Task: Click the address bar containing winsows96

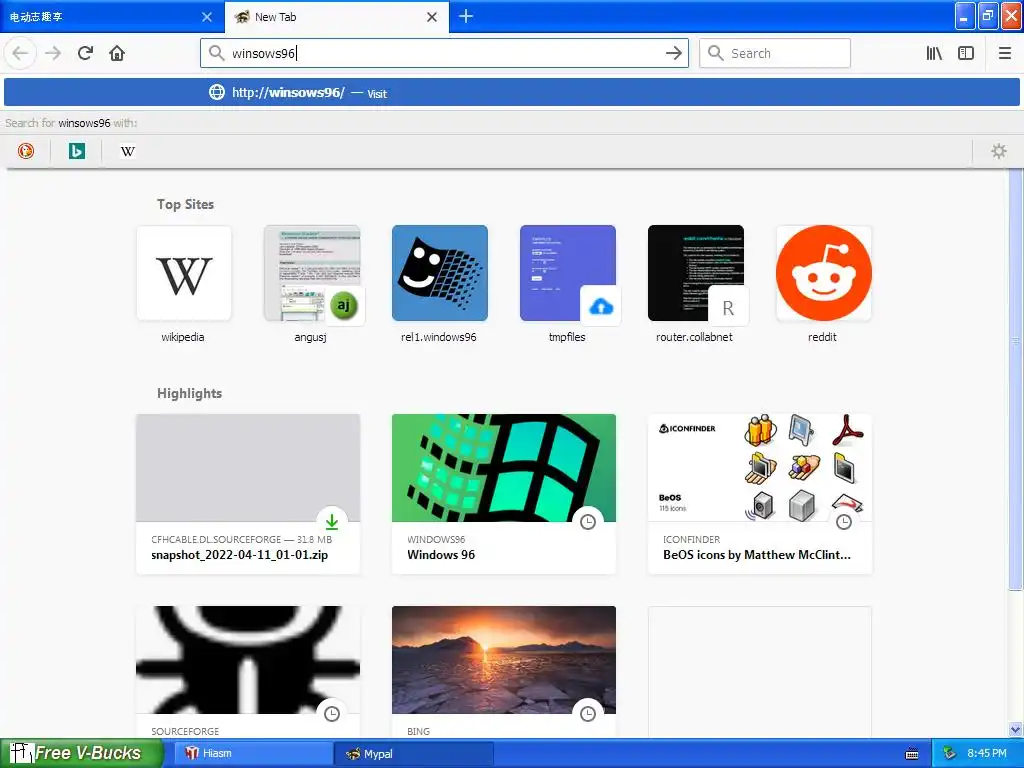Action: (x=444, y=53)
